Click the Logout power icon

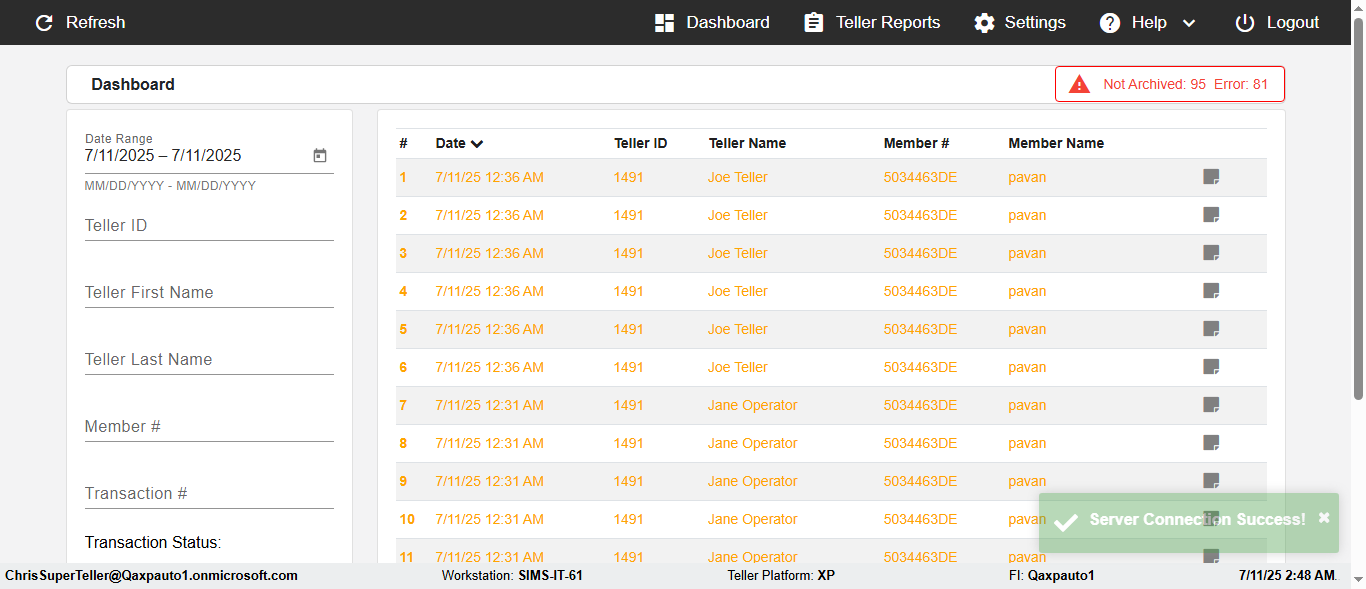click(x=1244, y=23)
